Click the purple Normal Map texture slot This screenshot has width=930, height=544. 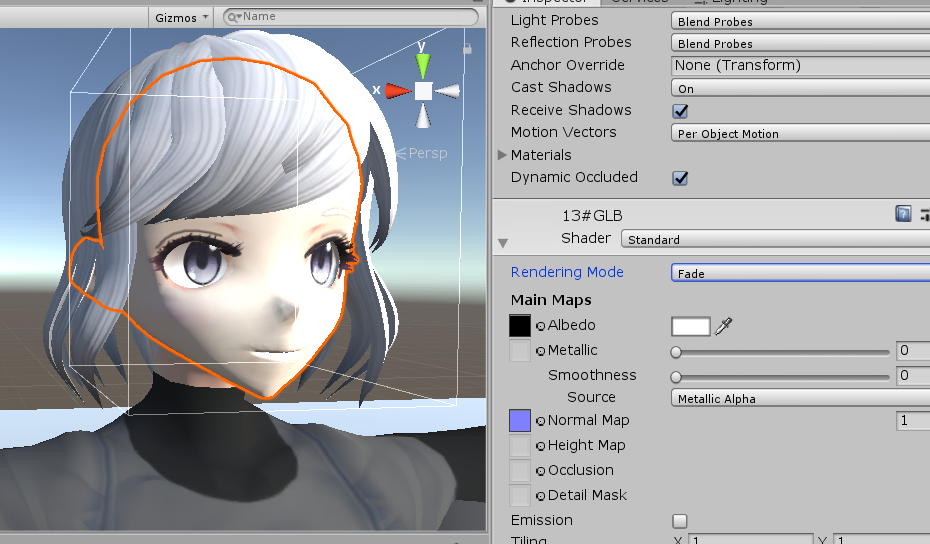click(x=520, y=421)
